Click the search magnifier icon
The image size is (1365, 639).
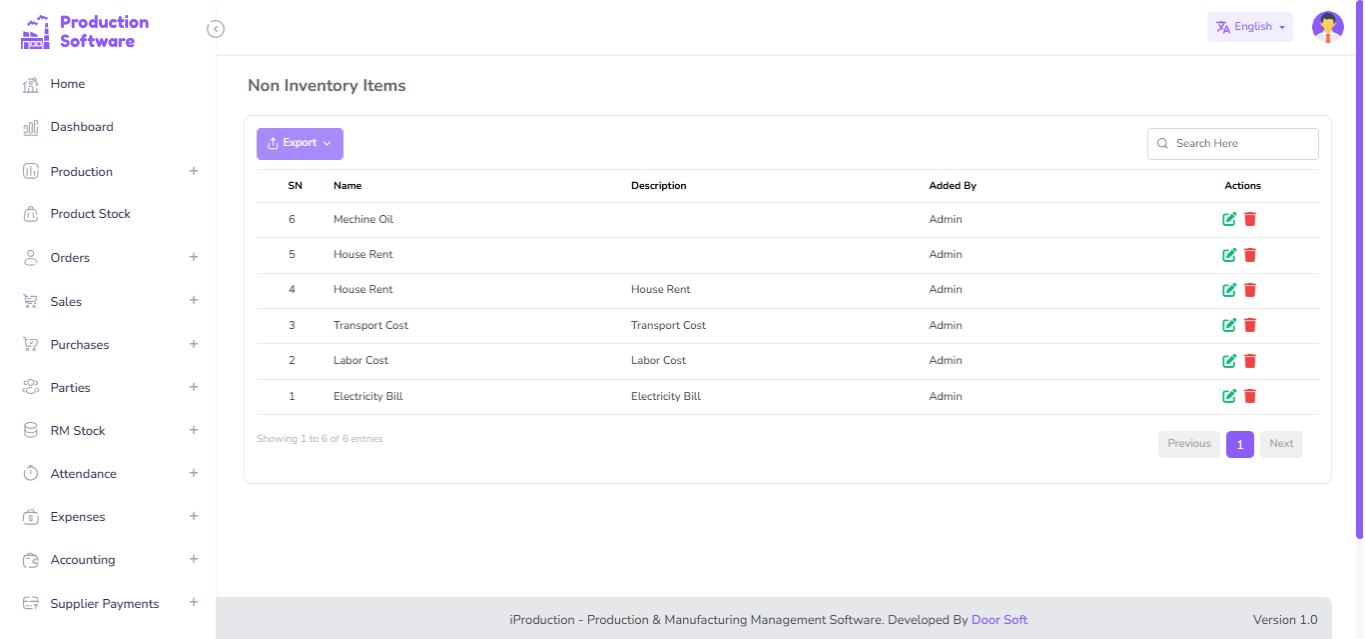[x=1162, y=144]
